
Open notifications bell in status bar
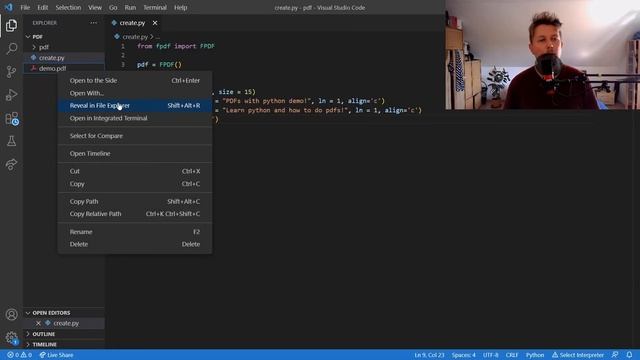tap(629, 355)
